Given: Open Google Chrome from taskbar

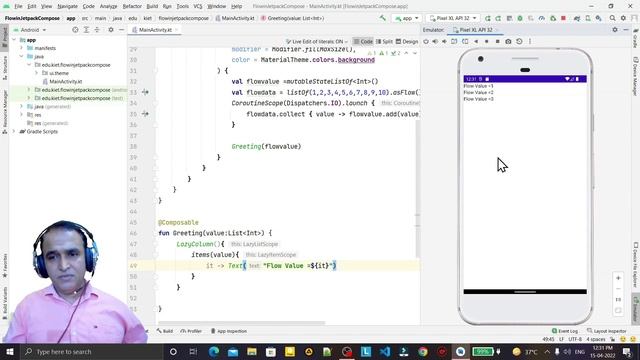Looking at the screenshot, I should 423,351.
